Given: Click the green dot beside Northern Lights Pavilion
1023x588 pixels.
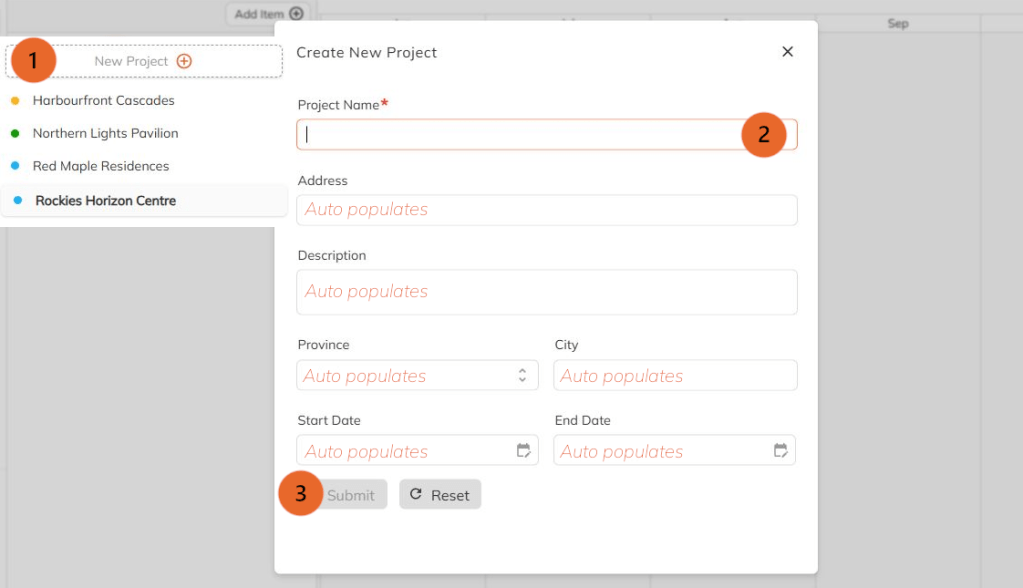Looking at the screenshot, I should 15,133.
